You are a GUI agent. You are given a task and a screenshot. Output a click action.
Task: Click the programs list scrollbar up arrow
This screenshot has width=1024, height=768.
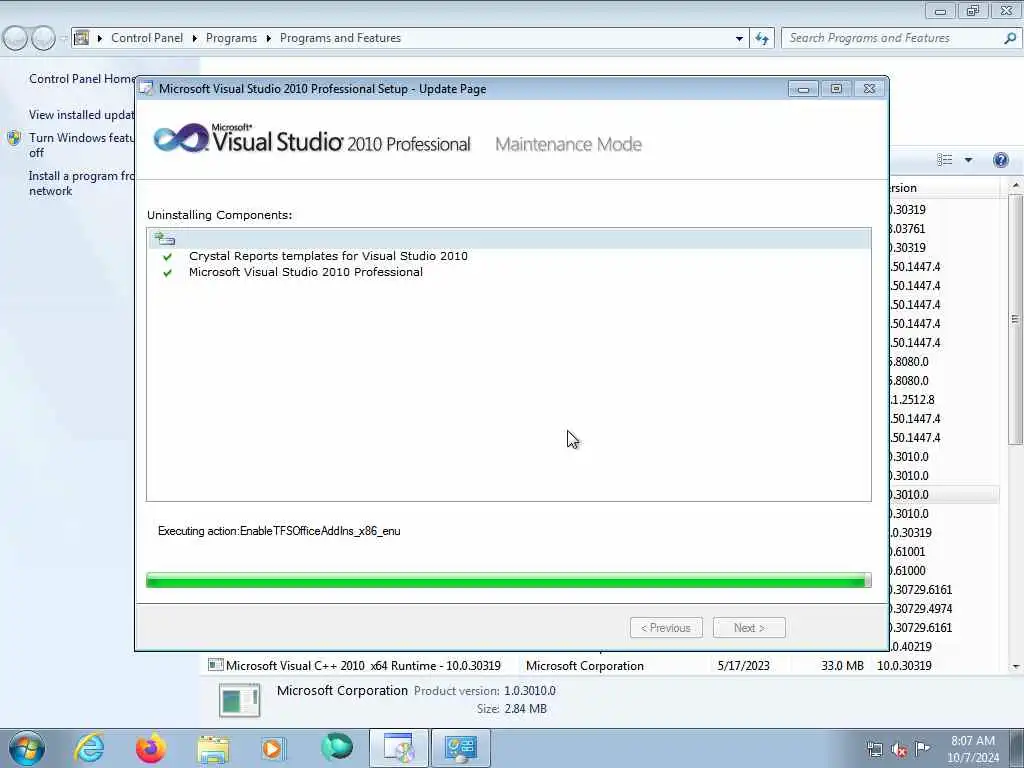[x=1016, y=187]
